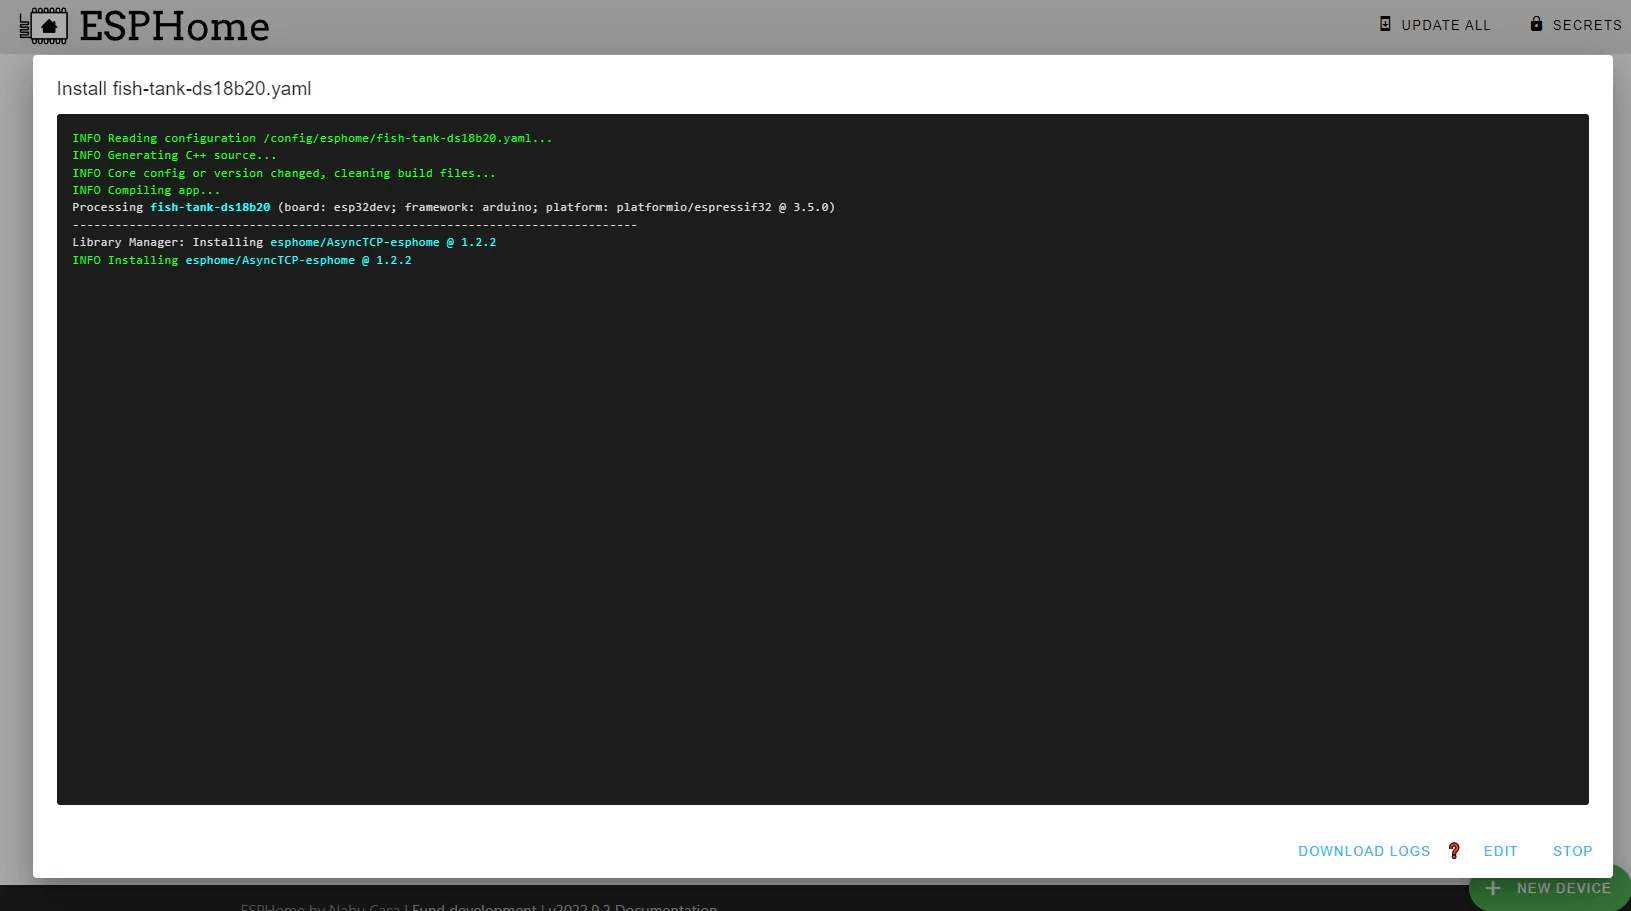Open the Fund development footer link
This screenshot has width=1631, height=911.
[x=474, y=907]
